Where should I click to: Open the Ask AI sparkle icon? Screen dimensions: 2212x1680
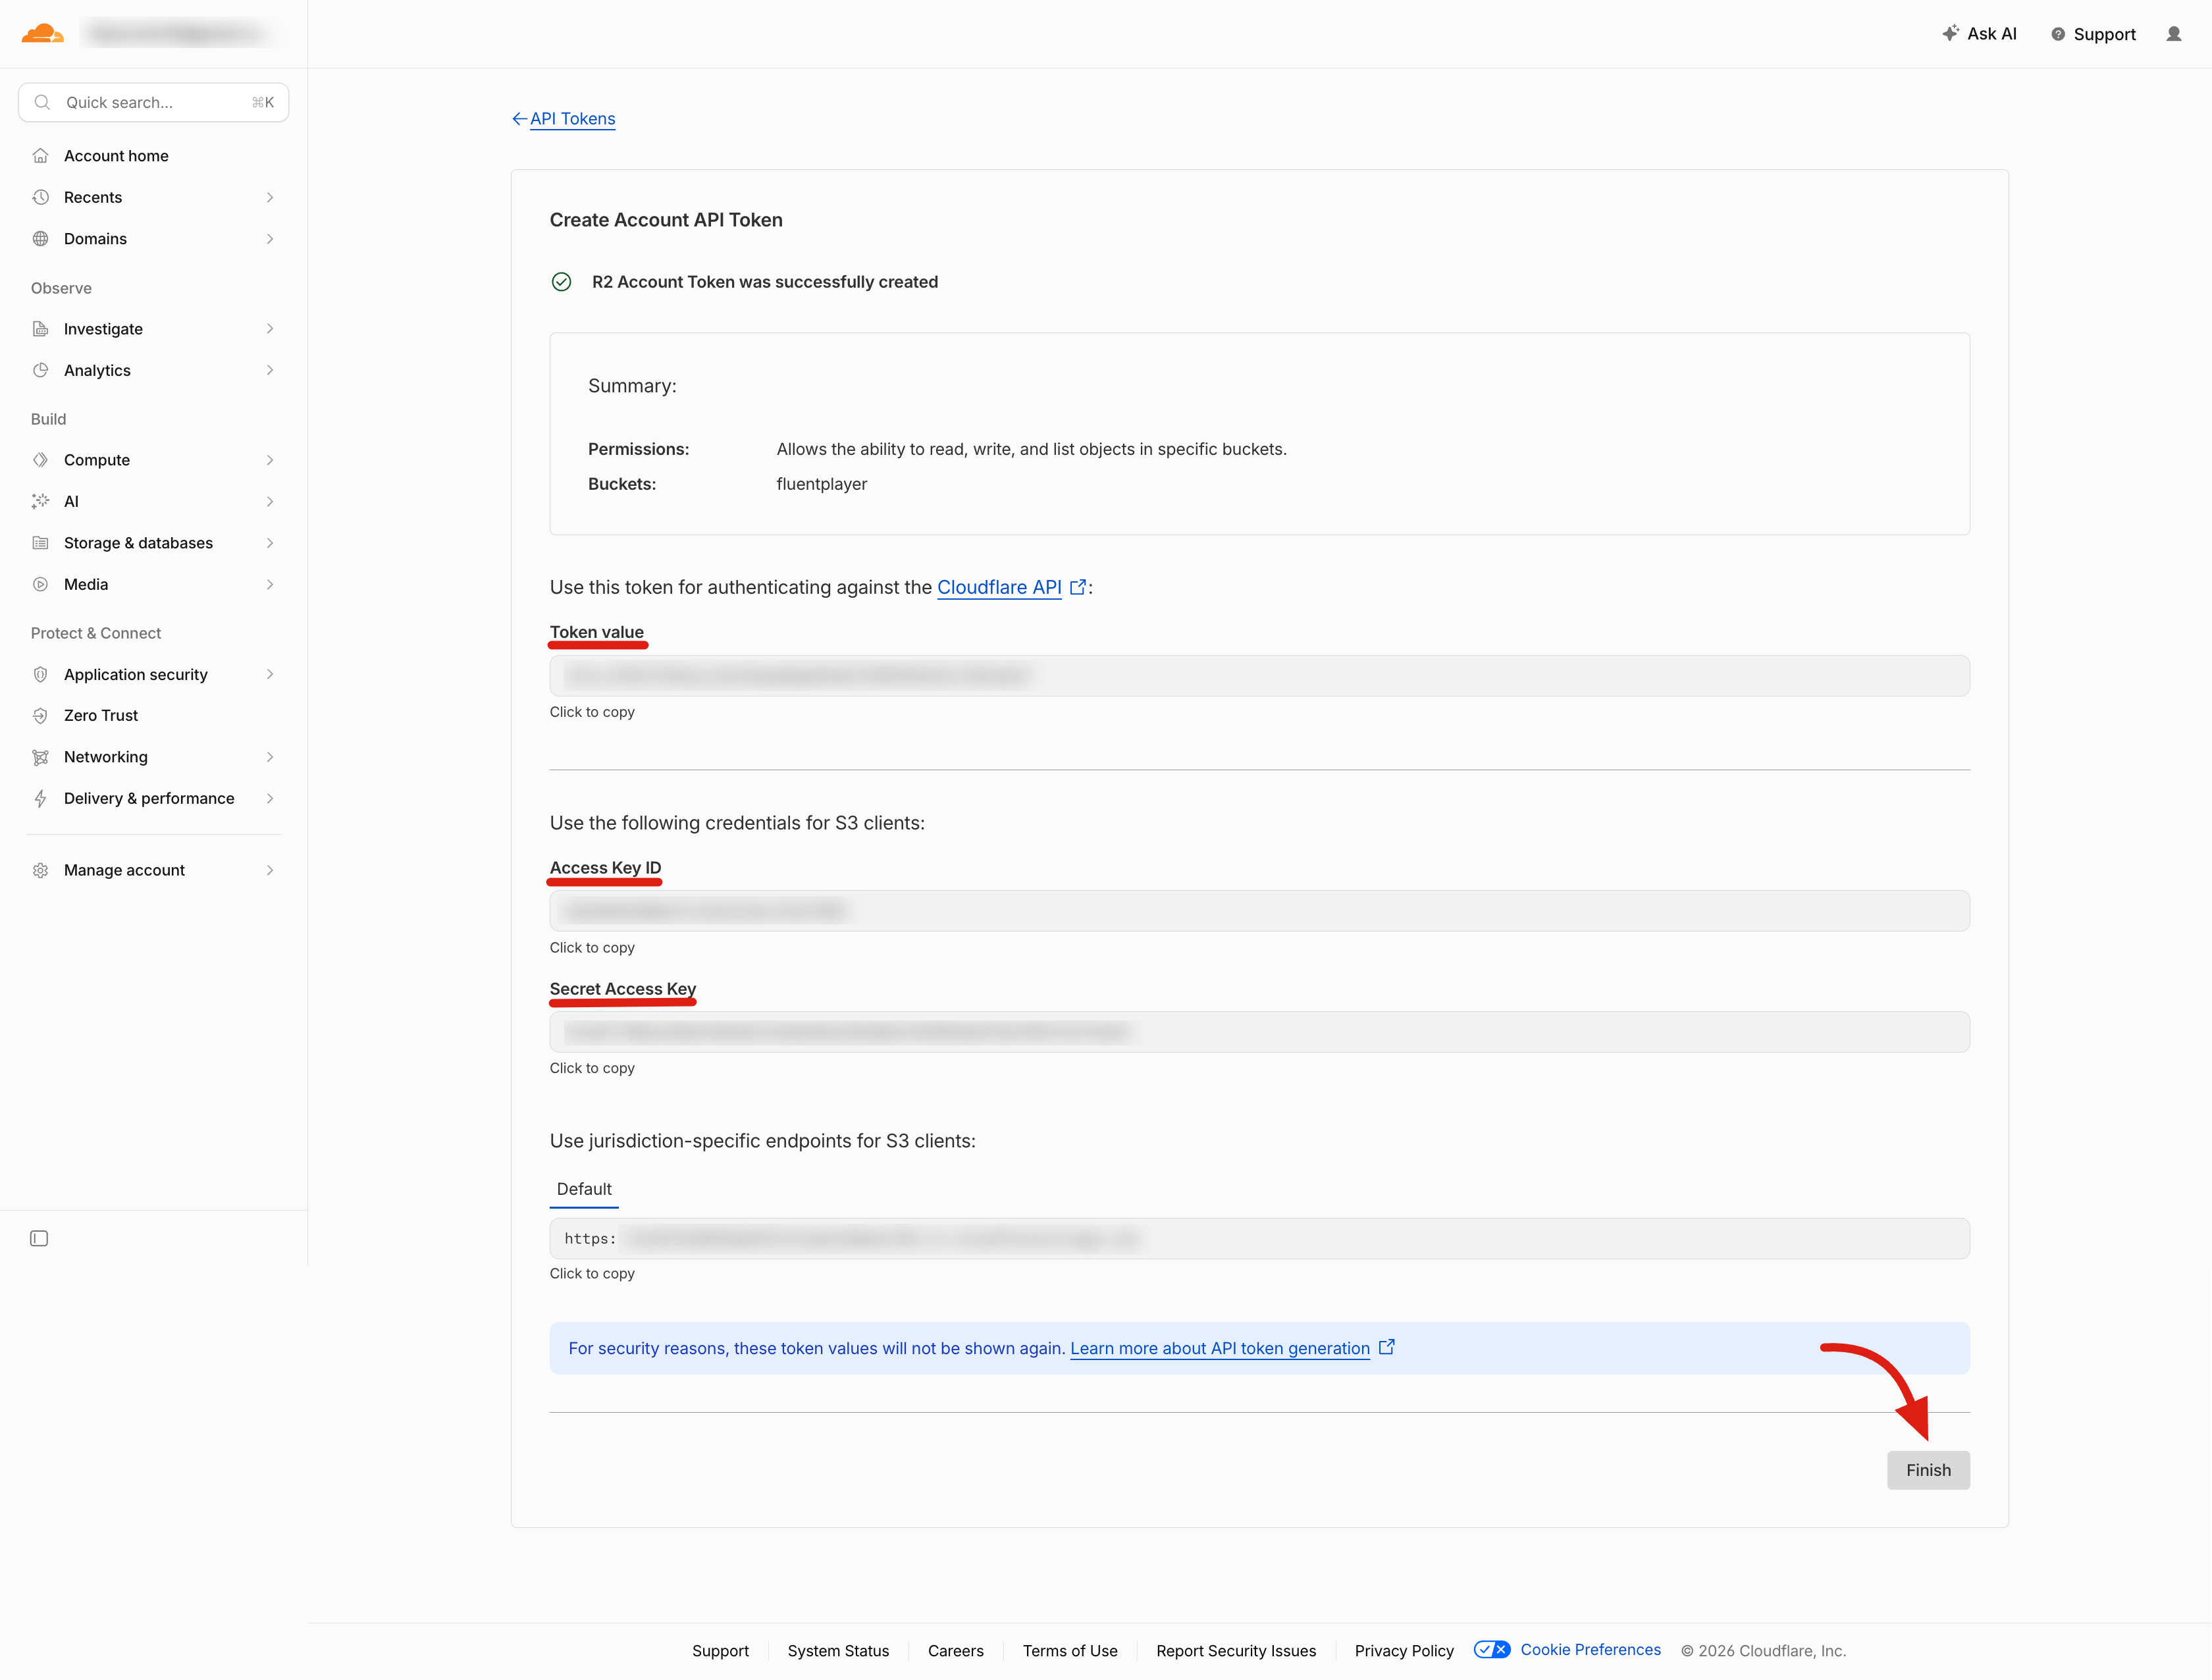coord(1950,33)
